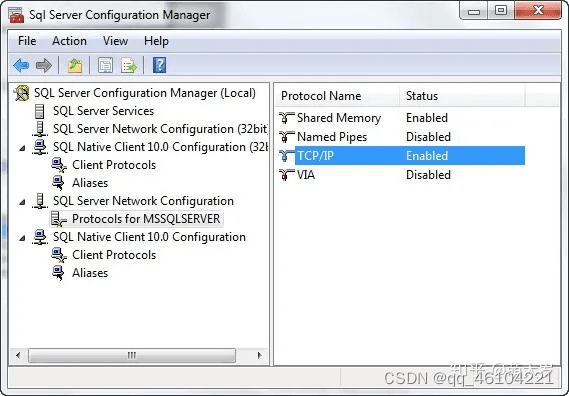
Task: Click the Disabled status of Named Pipes
Action: click(428, 137)
